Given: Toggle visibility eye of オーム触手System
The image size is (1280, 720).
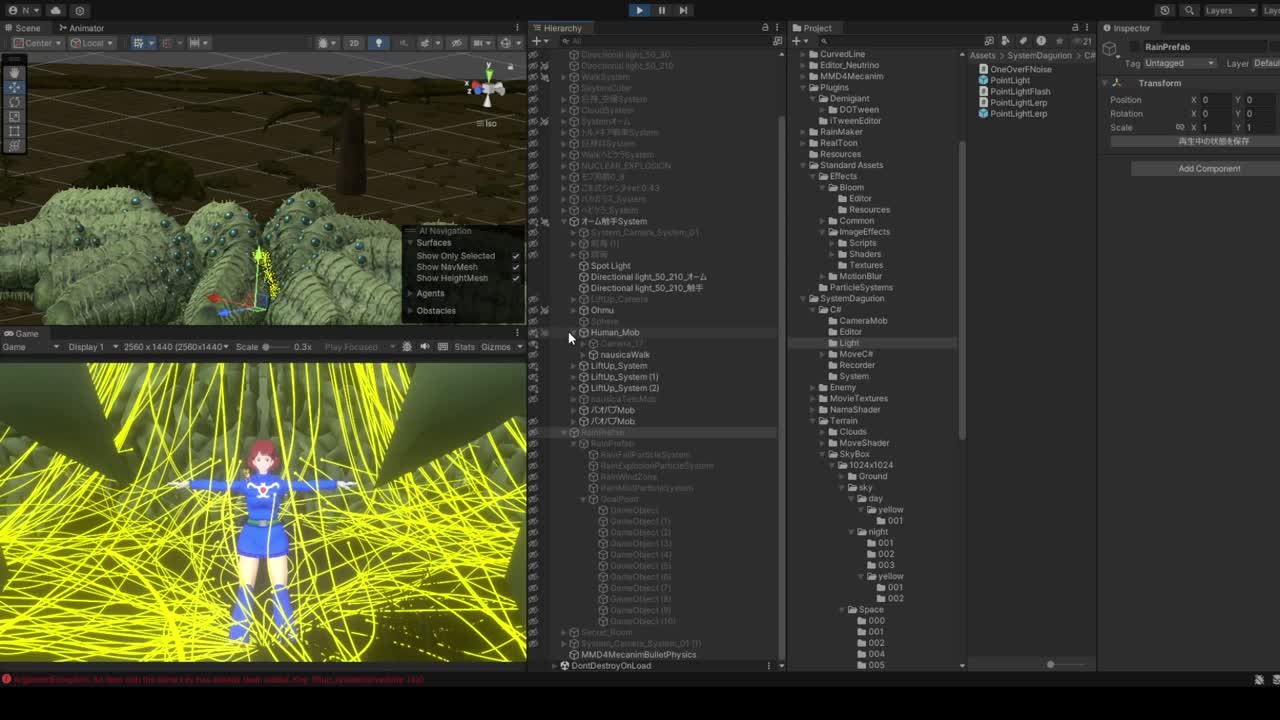Looking at the screenshot, I should pyautogui.click(x=533, y=221).
